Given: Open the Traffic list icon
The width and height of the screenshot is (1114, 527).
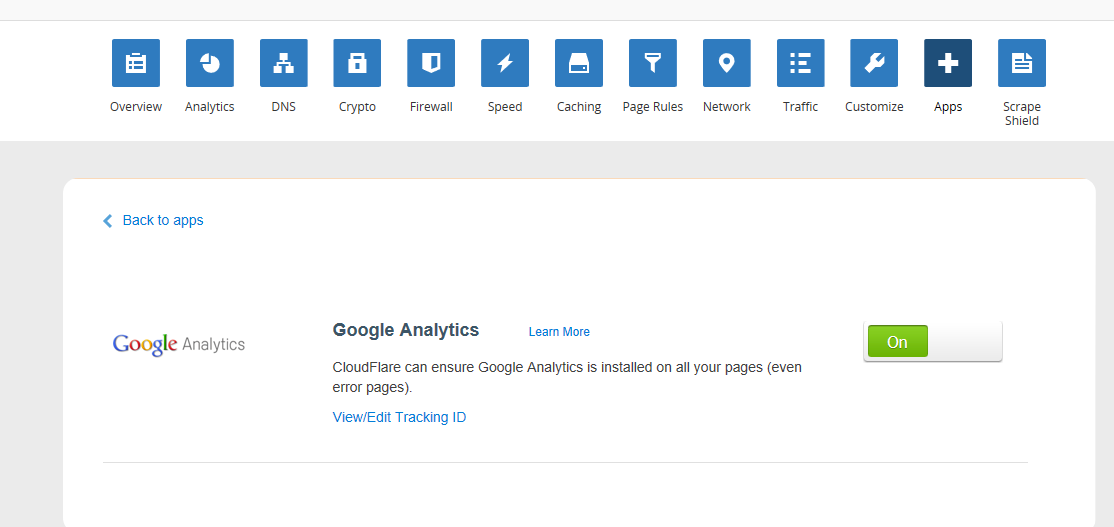Looking at the screenshot, I should pos(801,63).
